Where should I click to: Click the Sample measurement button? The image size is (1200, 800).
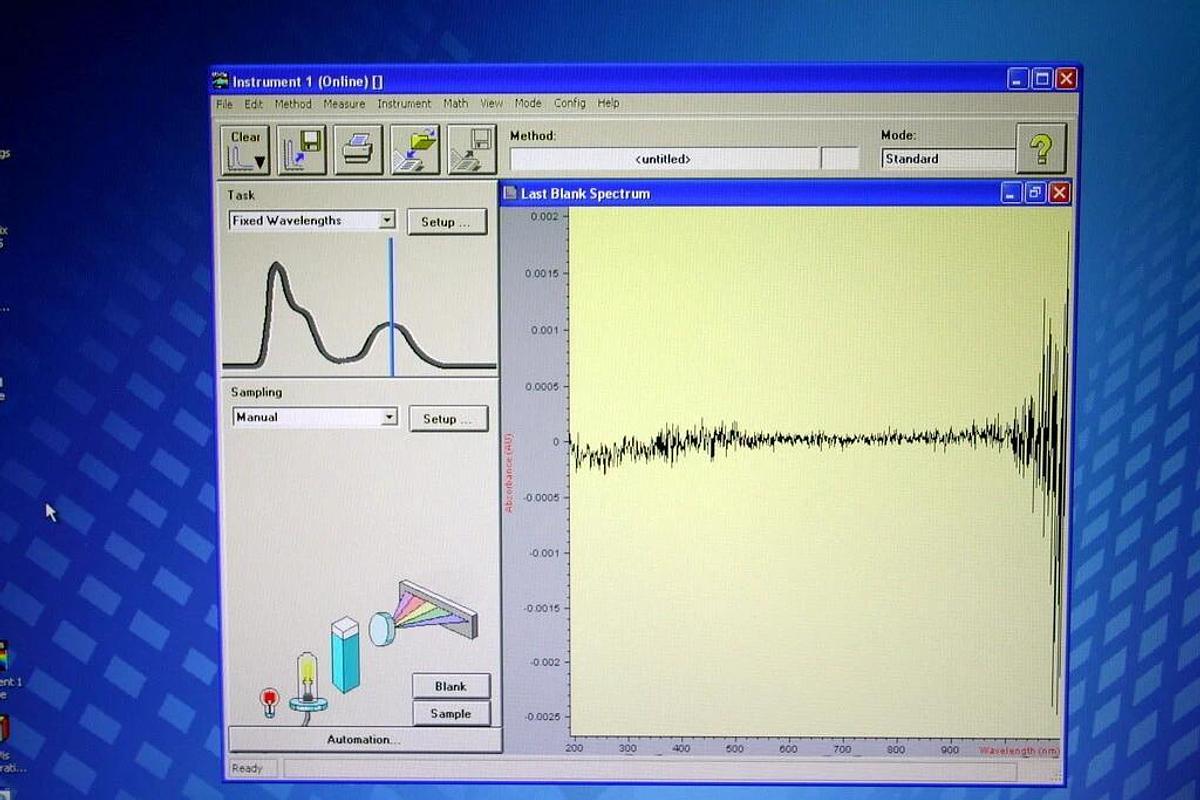point(451,713)
